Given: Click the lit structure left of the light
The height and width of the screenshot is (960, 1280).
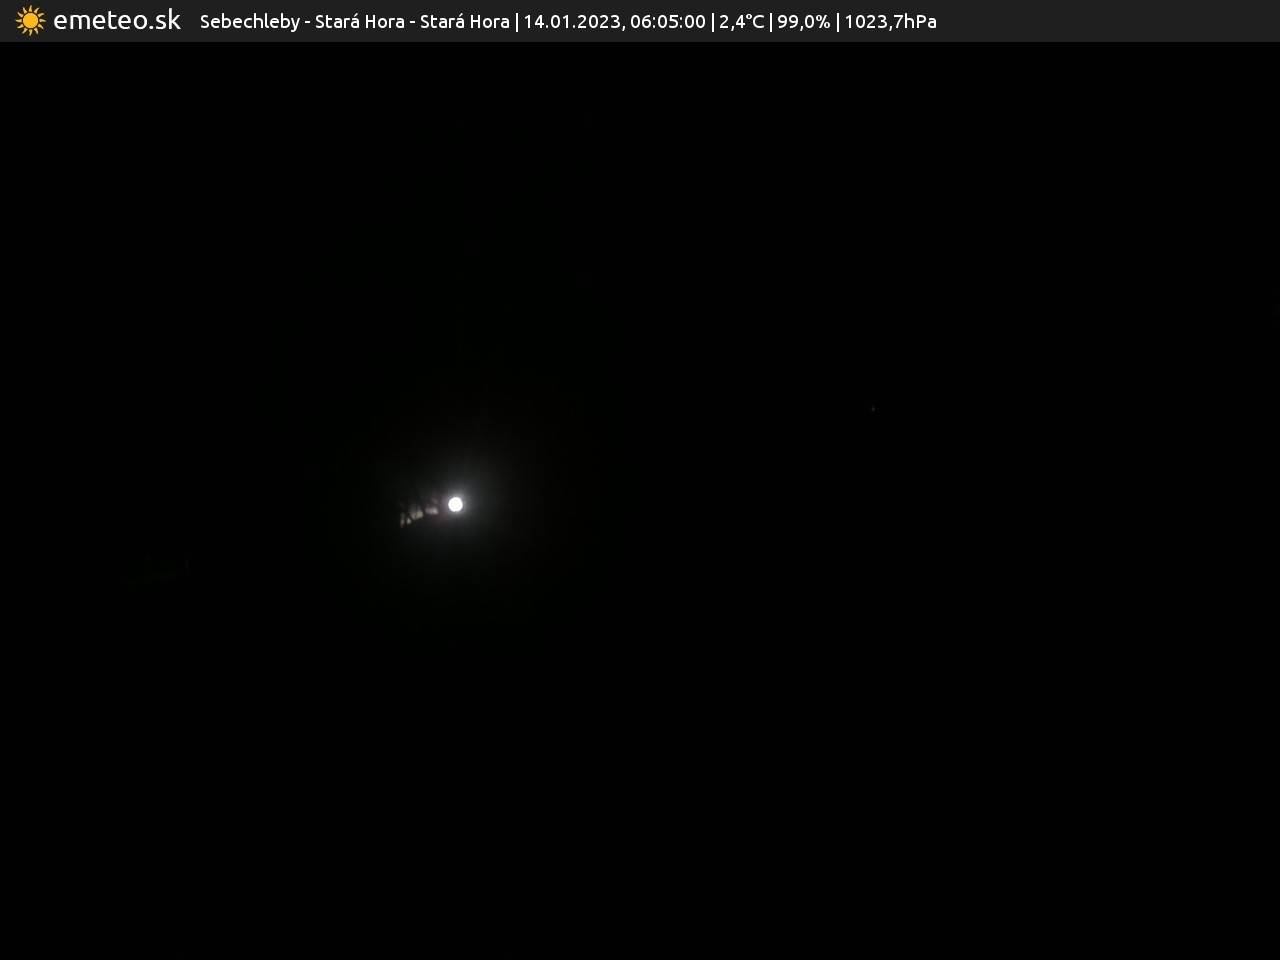Looking at the screenshot, I should tap(418, 514).
